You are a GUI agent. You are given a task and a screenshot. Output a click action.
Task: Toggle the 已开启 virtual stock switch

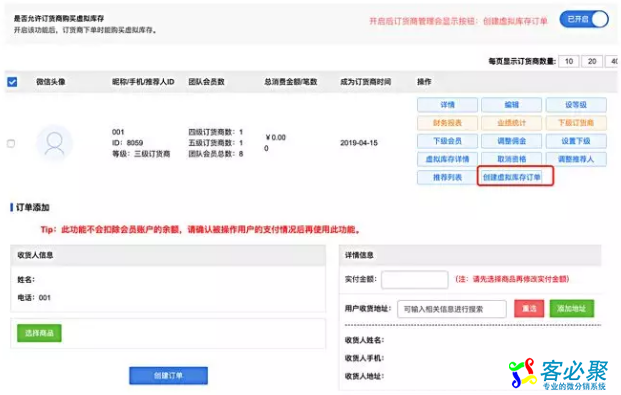tap(584, 19)
